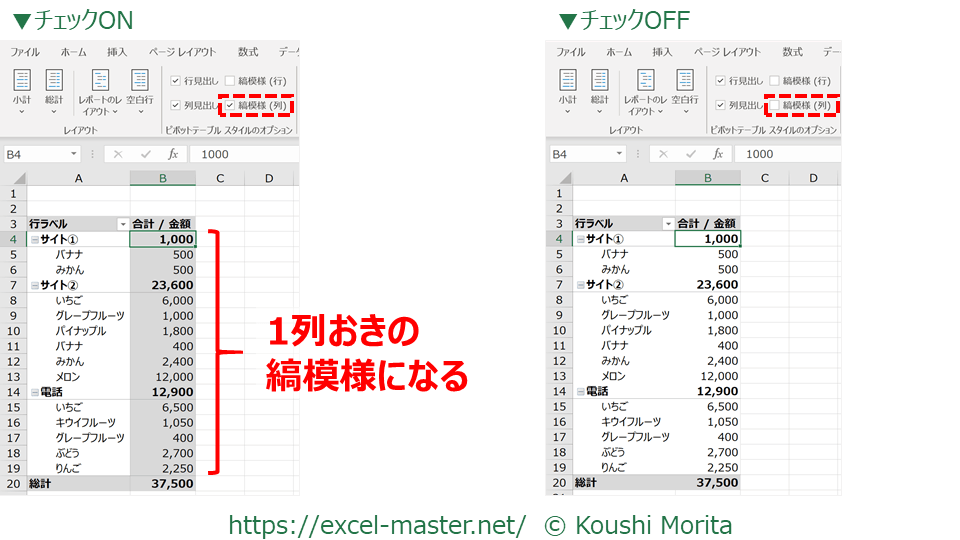Expand the Name Box dropdown in チェックOFF panel
Image resolution: width=960 pixels, height=540 pixels.
coord(619,154)
